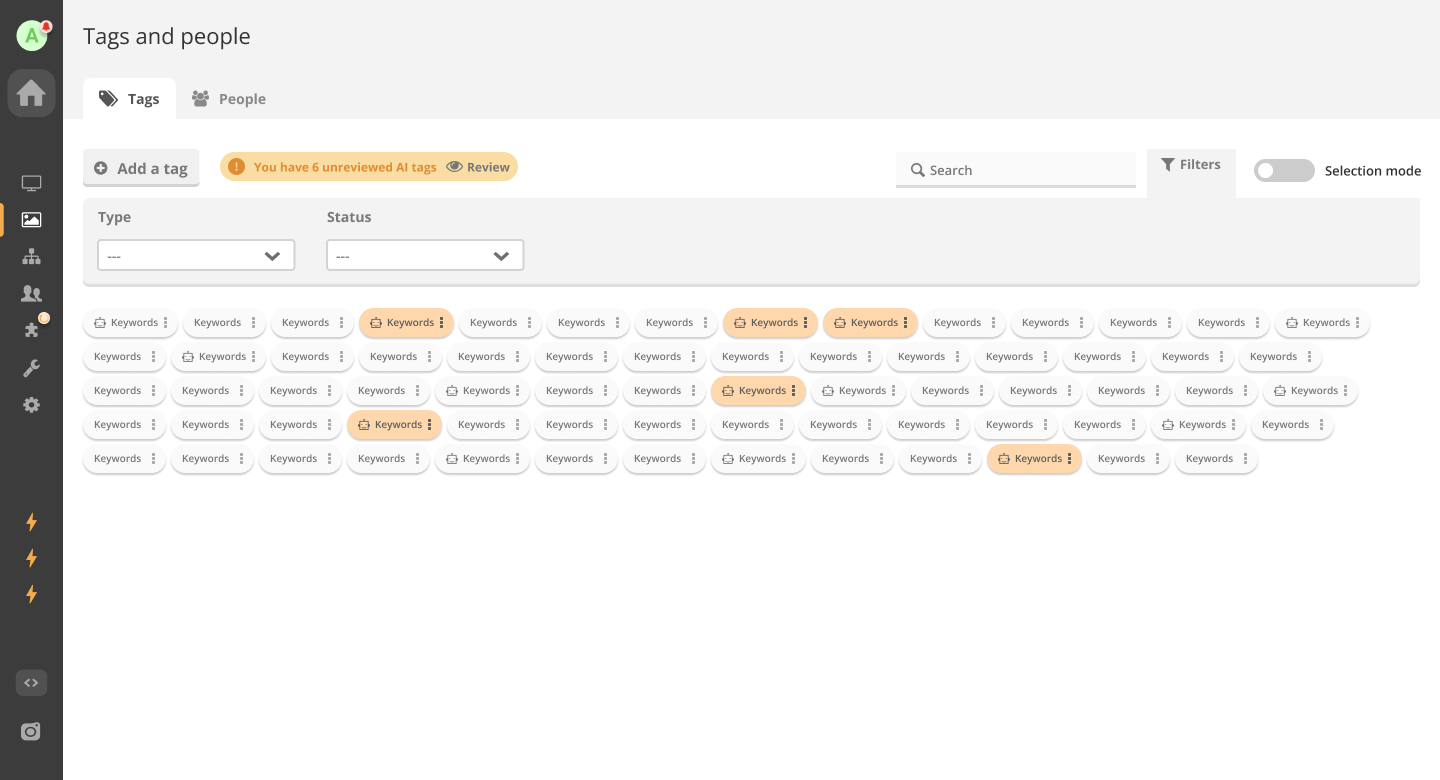Image resolution: width=1440 pixels, height=780 pixels.
Task: Expand the Type filter dropdown
Action: (x=196, y=256)
